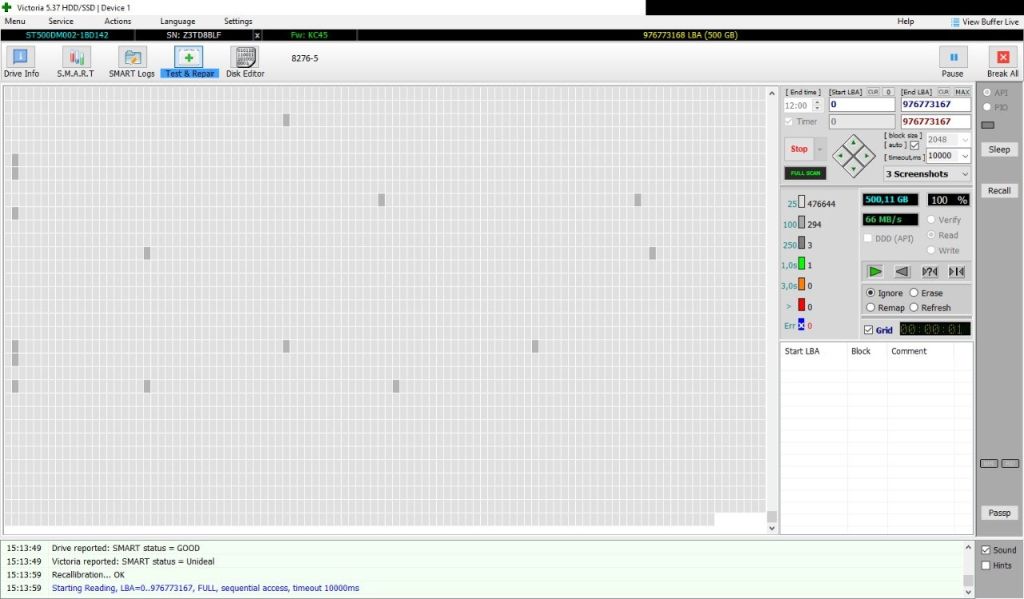This screenshot has width=1024, height=599.
Task: Open the Menu menu
Action: click(15, 21)
